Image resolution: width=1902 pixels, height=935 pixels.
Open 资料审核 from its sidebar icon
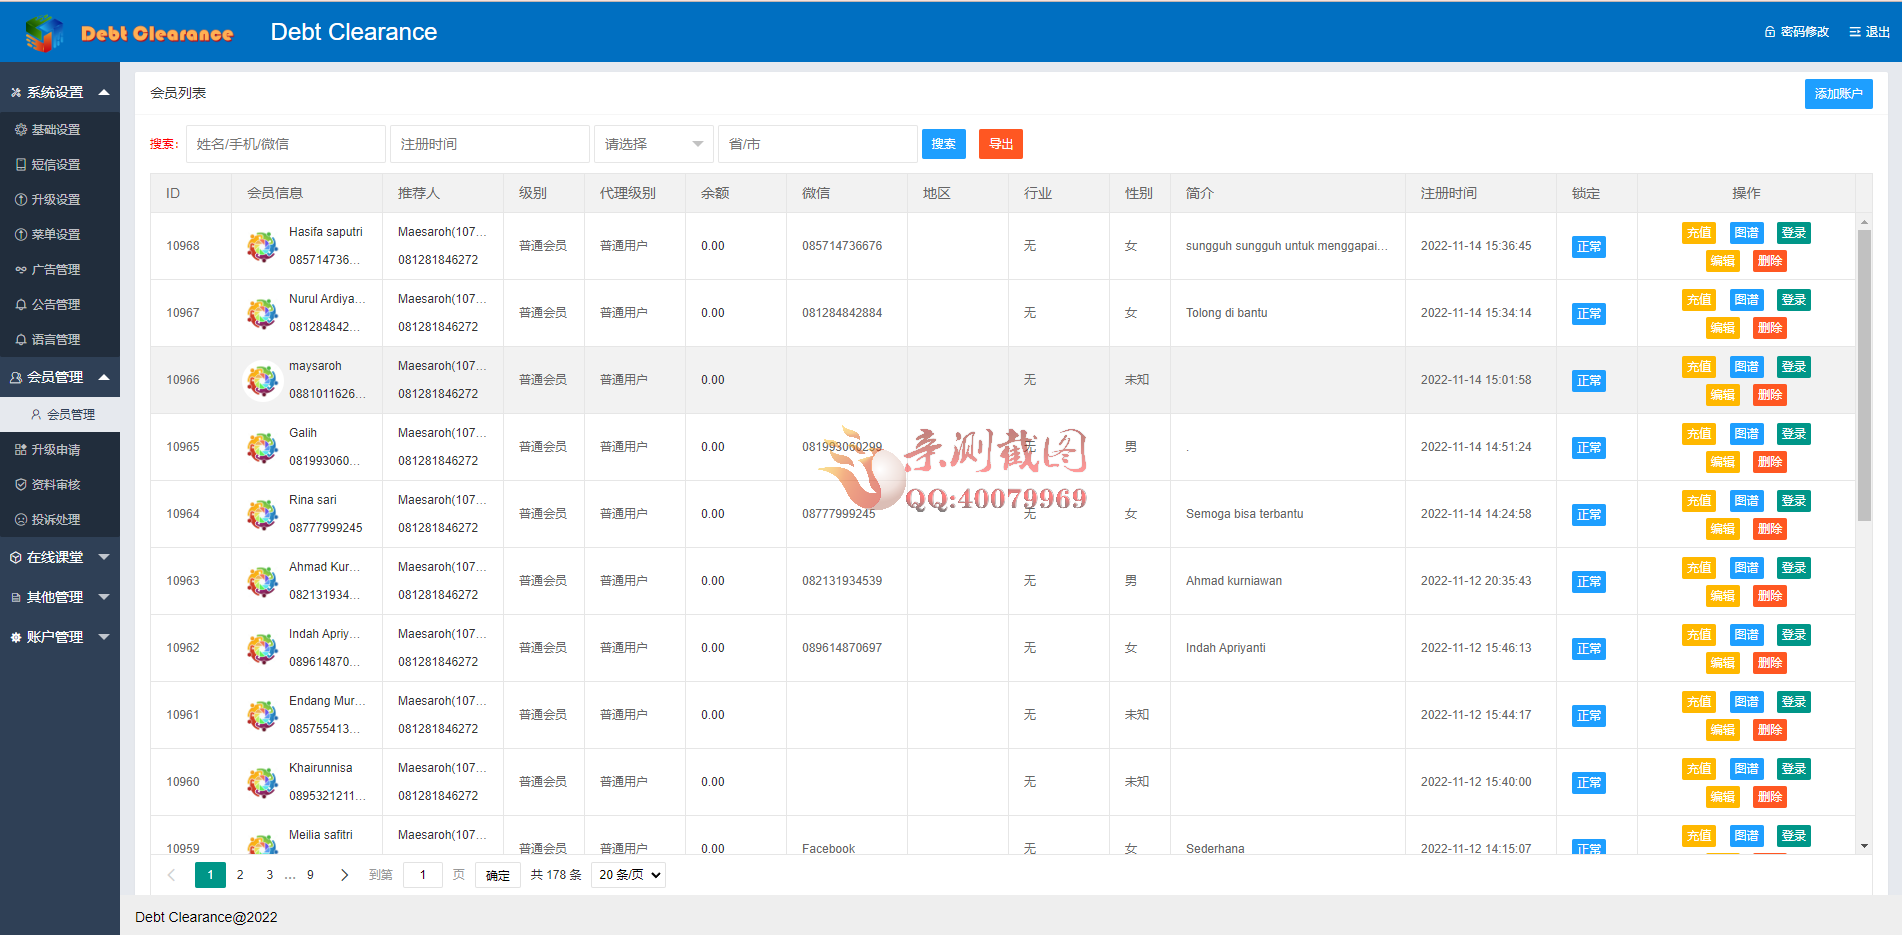20,484
